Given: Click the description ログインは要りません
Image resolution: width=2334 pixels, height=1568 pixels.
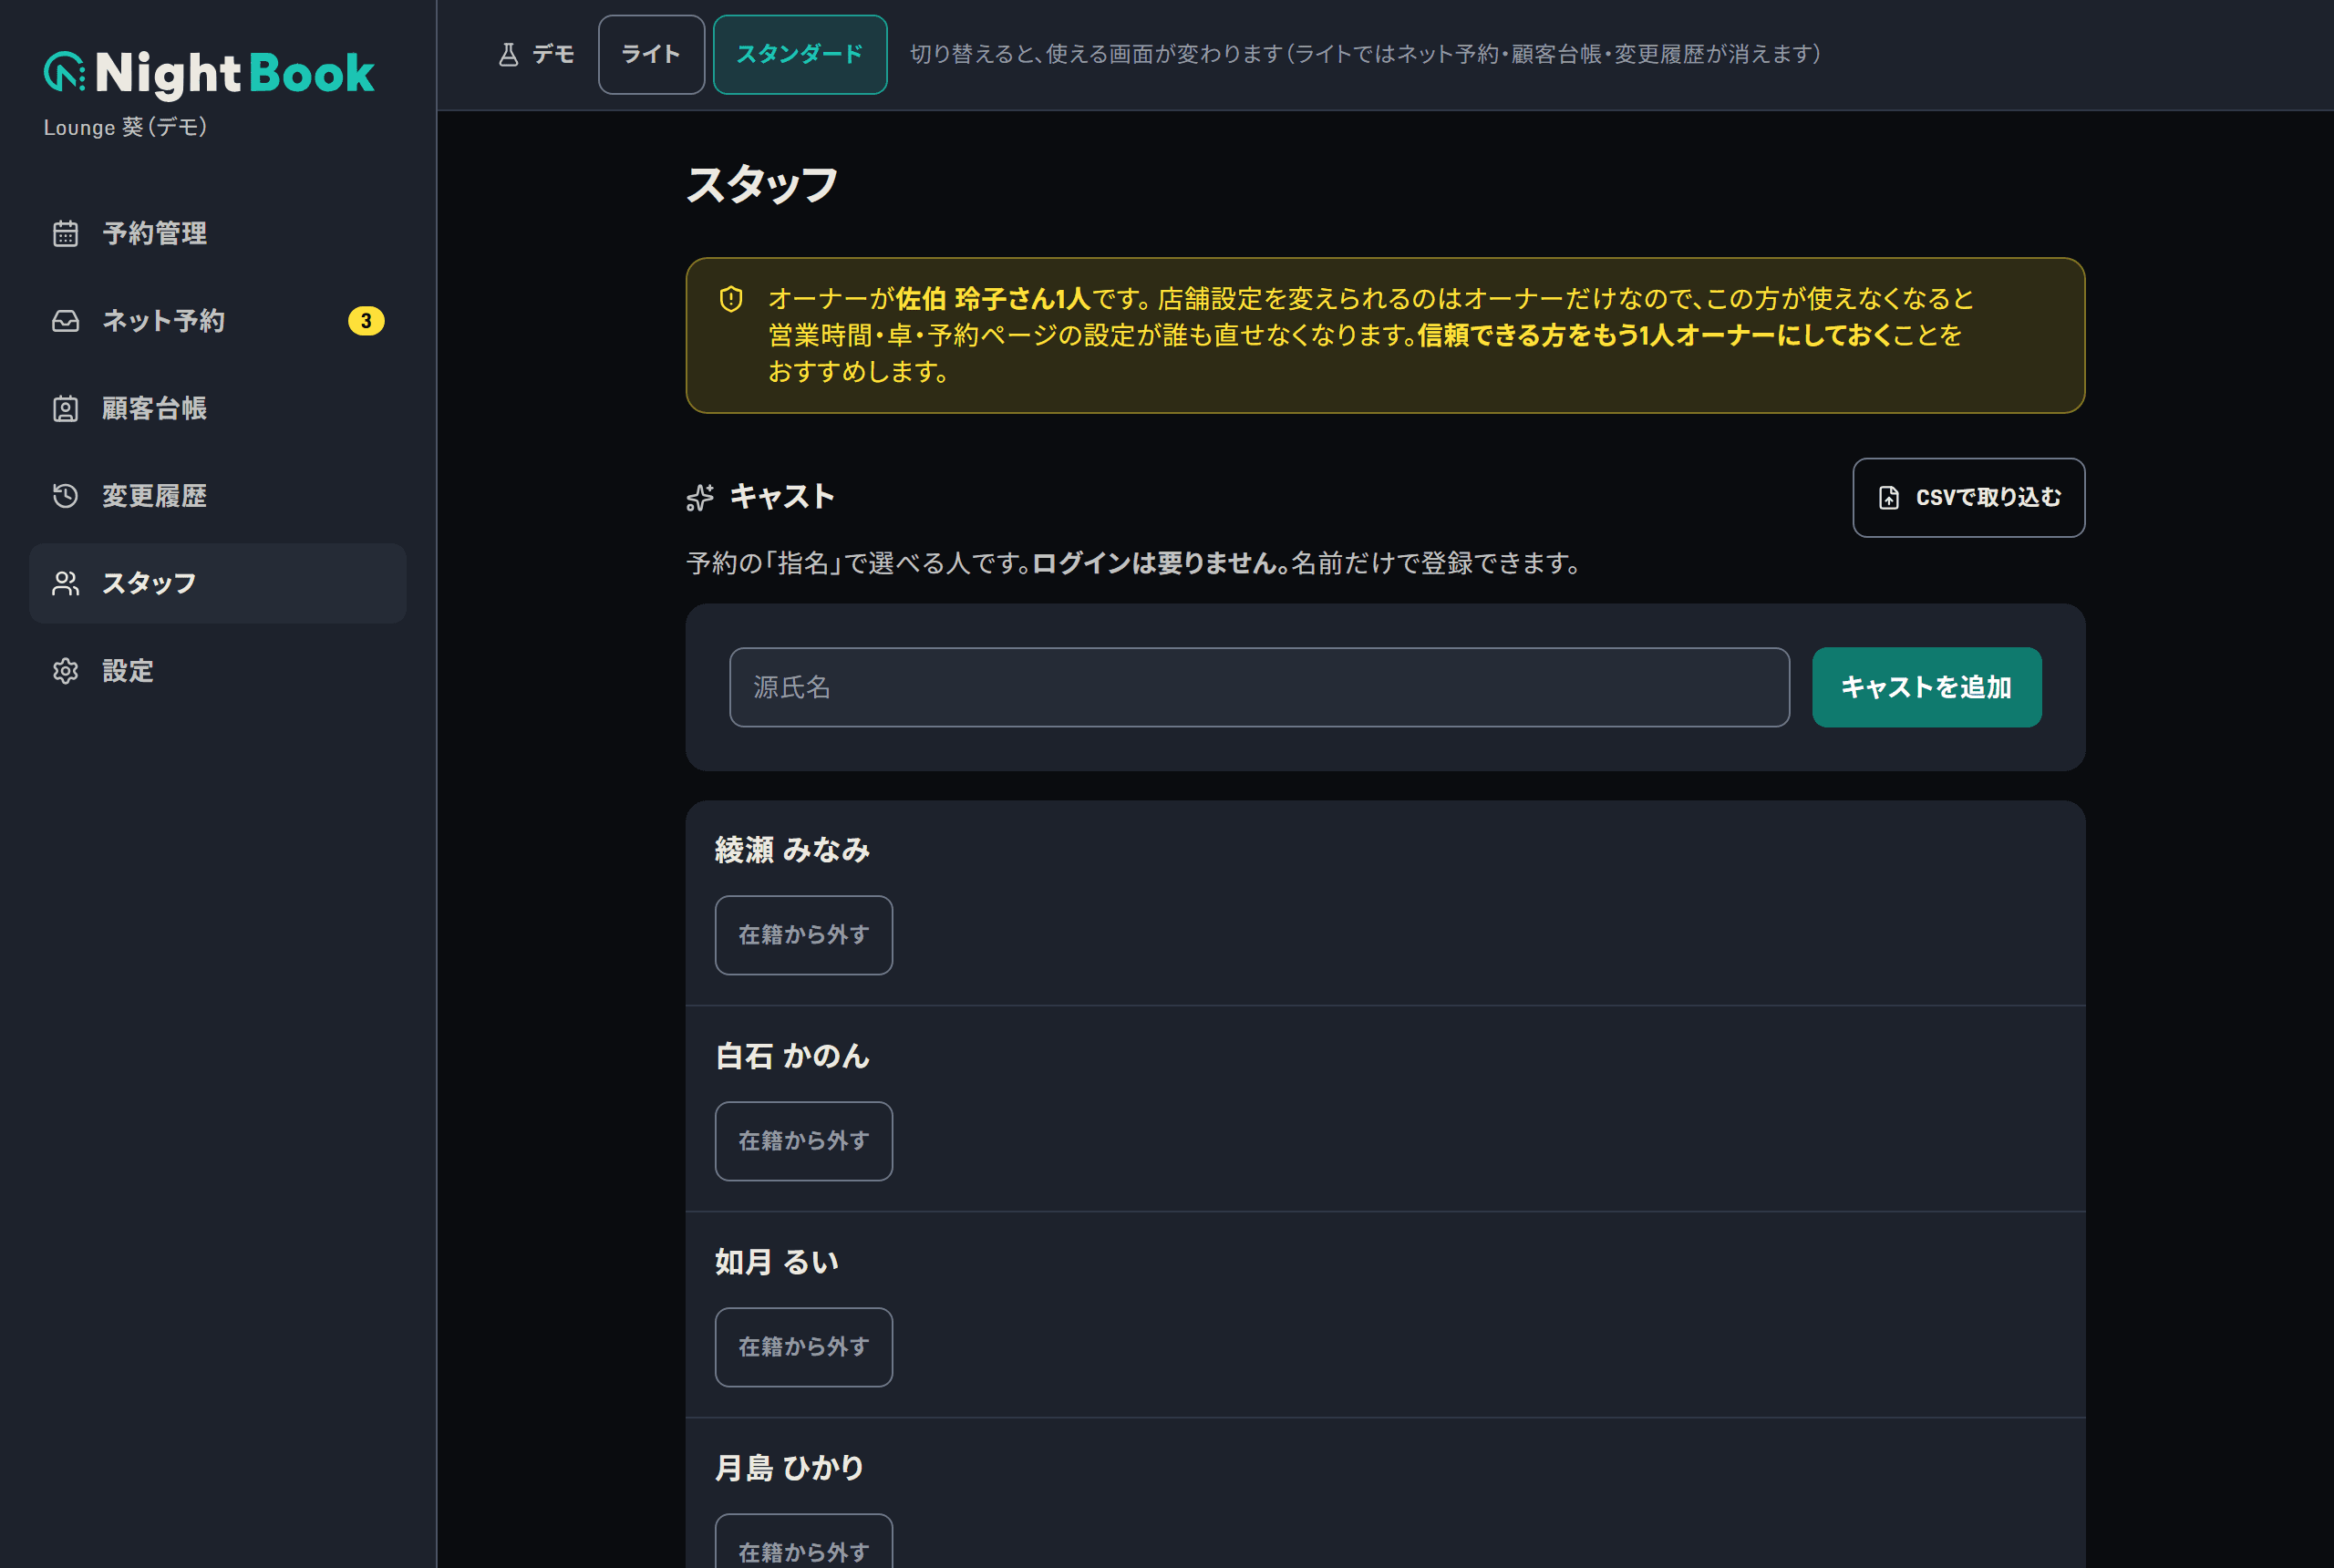Looking at the screenshot, I should [x=1161, y=563].
